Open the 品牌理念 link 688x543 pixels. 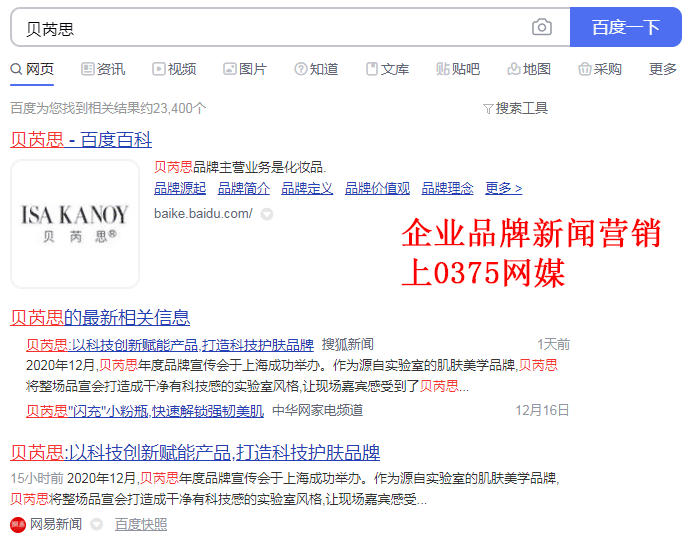[x=448, y=189]
